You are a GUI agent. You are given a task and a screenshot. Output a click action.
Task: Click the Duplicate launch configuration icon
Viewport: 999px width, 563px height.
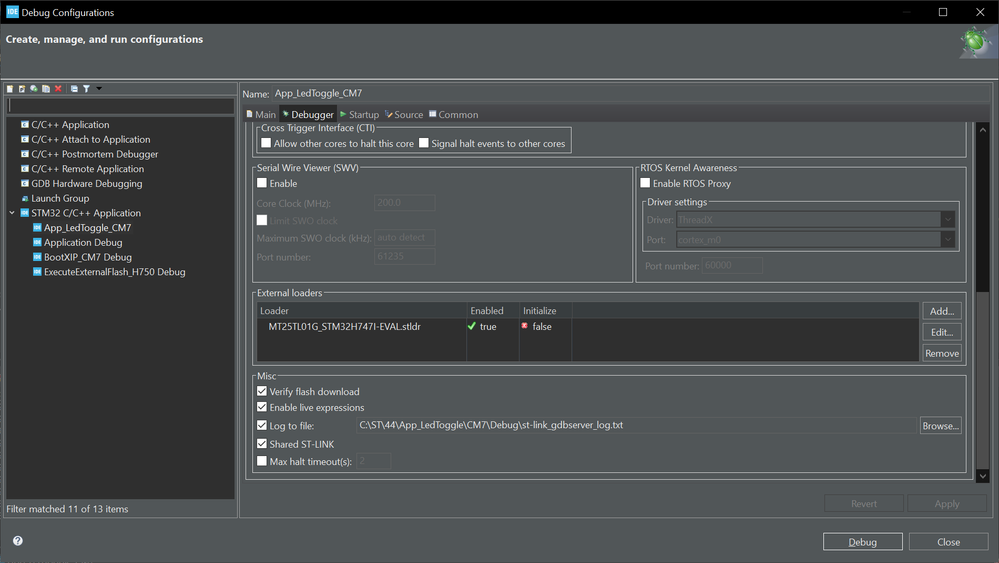click(46, 89)
